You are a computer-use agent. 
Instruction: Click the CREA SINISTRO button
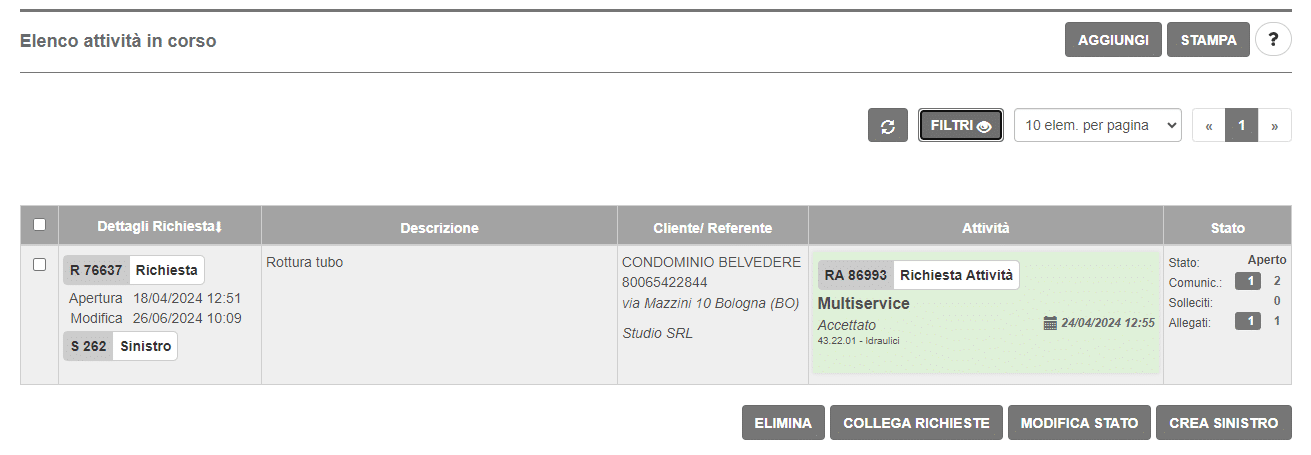coord(1224,423)
